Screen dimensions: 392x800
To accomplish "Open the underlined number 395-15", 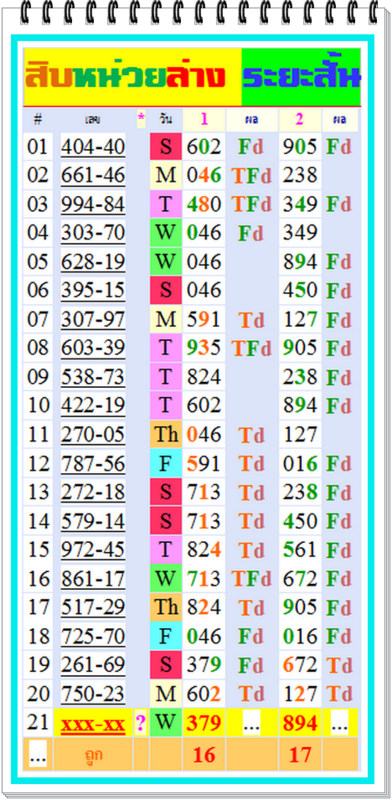I will [x=93, y=290].
